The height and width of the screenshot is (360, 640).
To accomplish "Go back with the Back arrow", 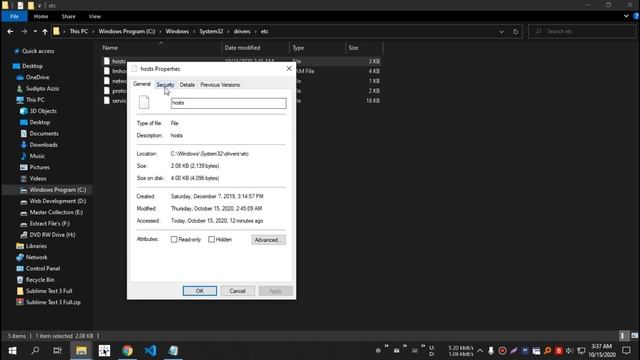I will (x=10, y=31).
